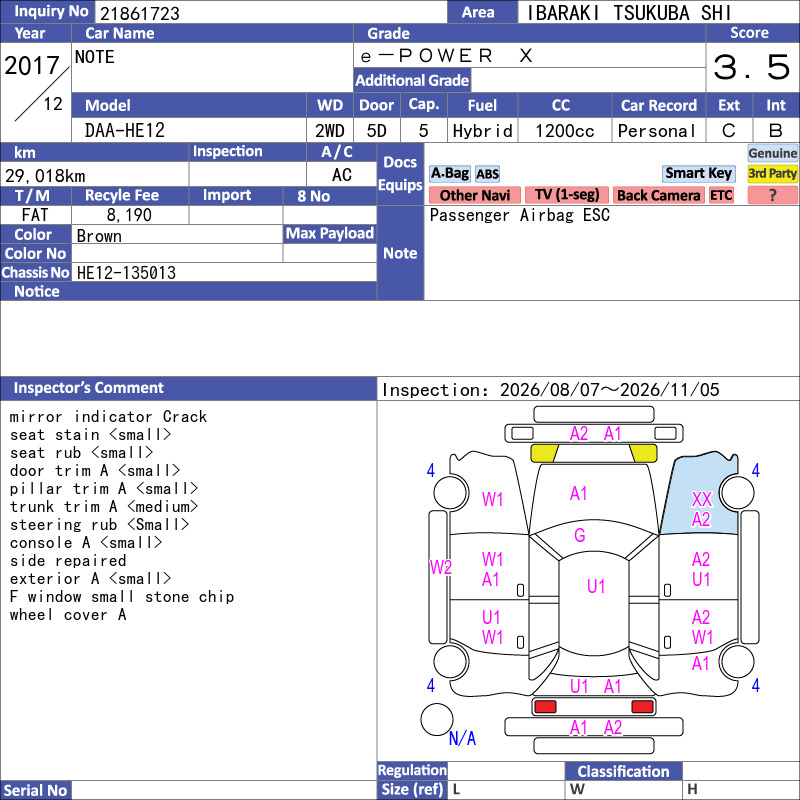Click the ETC badge

[721, 195]
